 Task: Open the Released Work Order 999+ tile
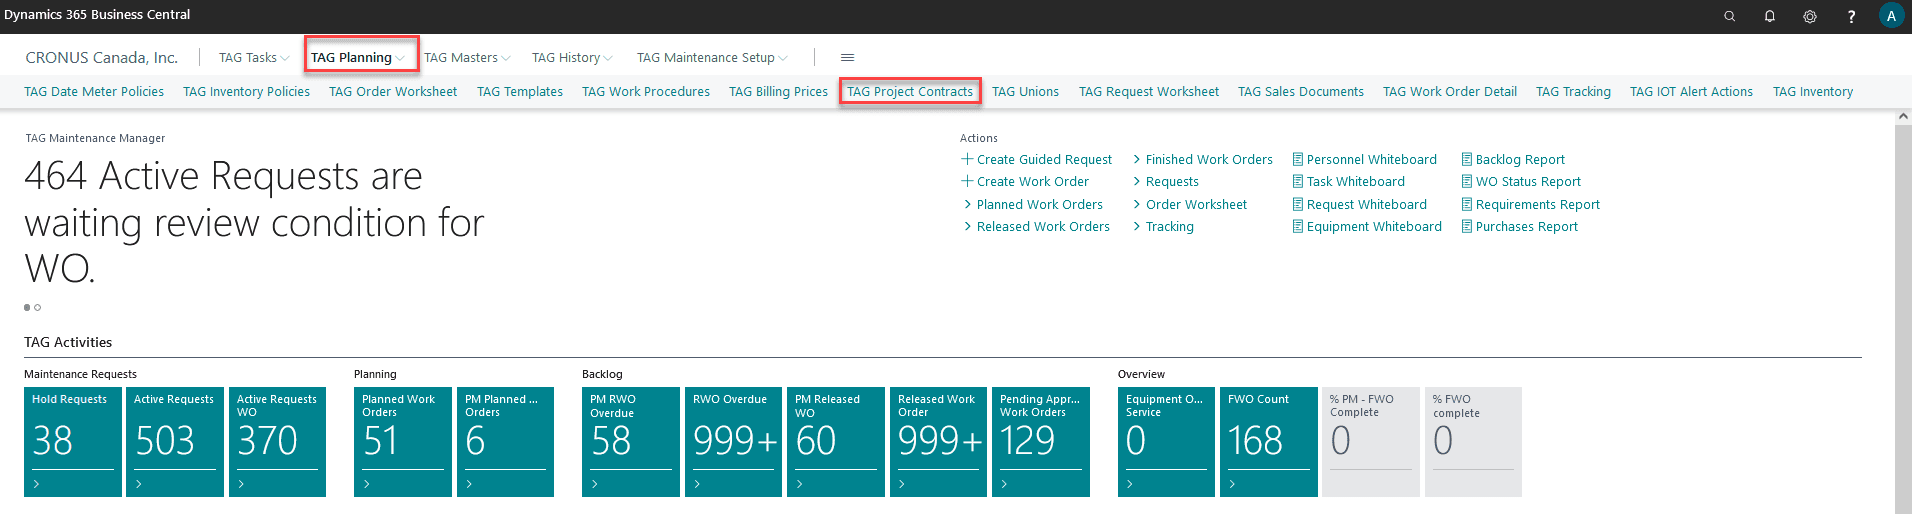pos(938,441)
